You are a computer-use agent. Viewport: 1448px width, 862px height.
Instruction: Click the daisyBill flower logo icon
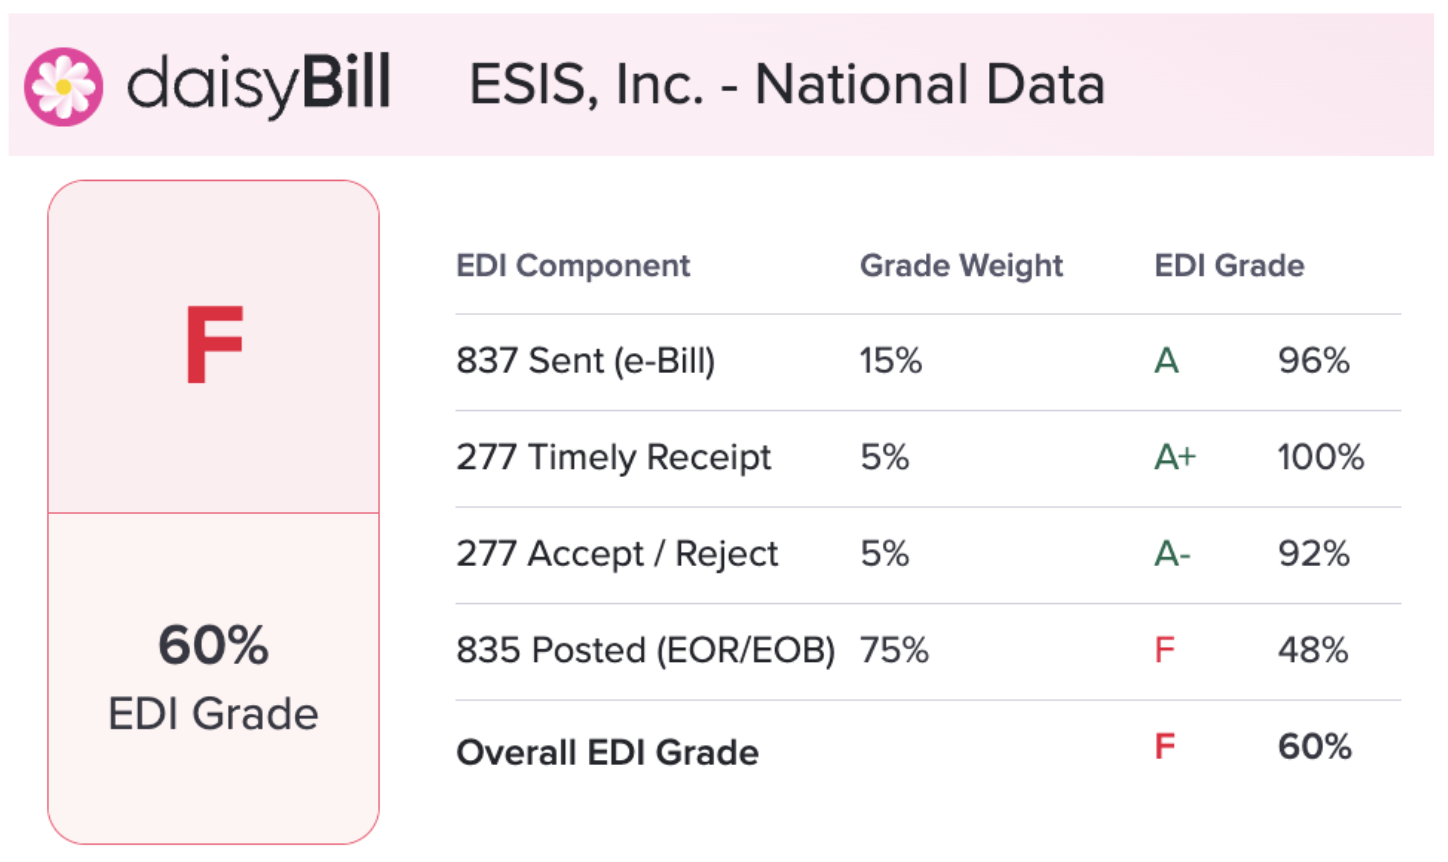(x=63, y=86)
